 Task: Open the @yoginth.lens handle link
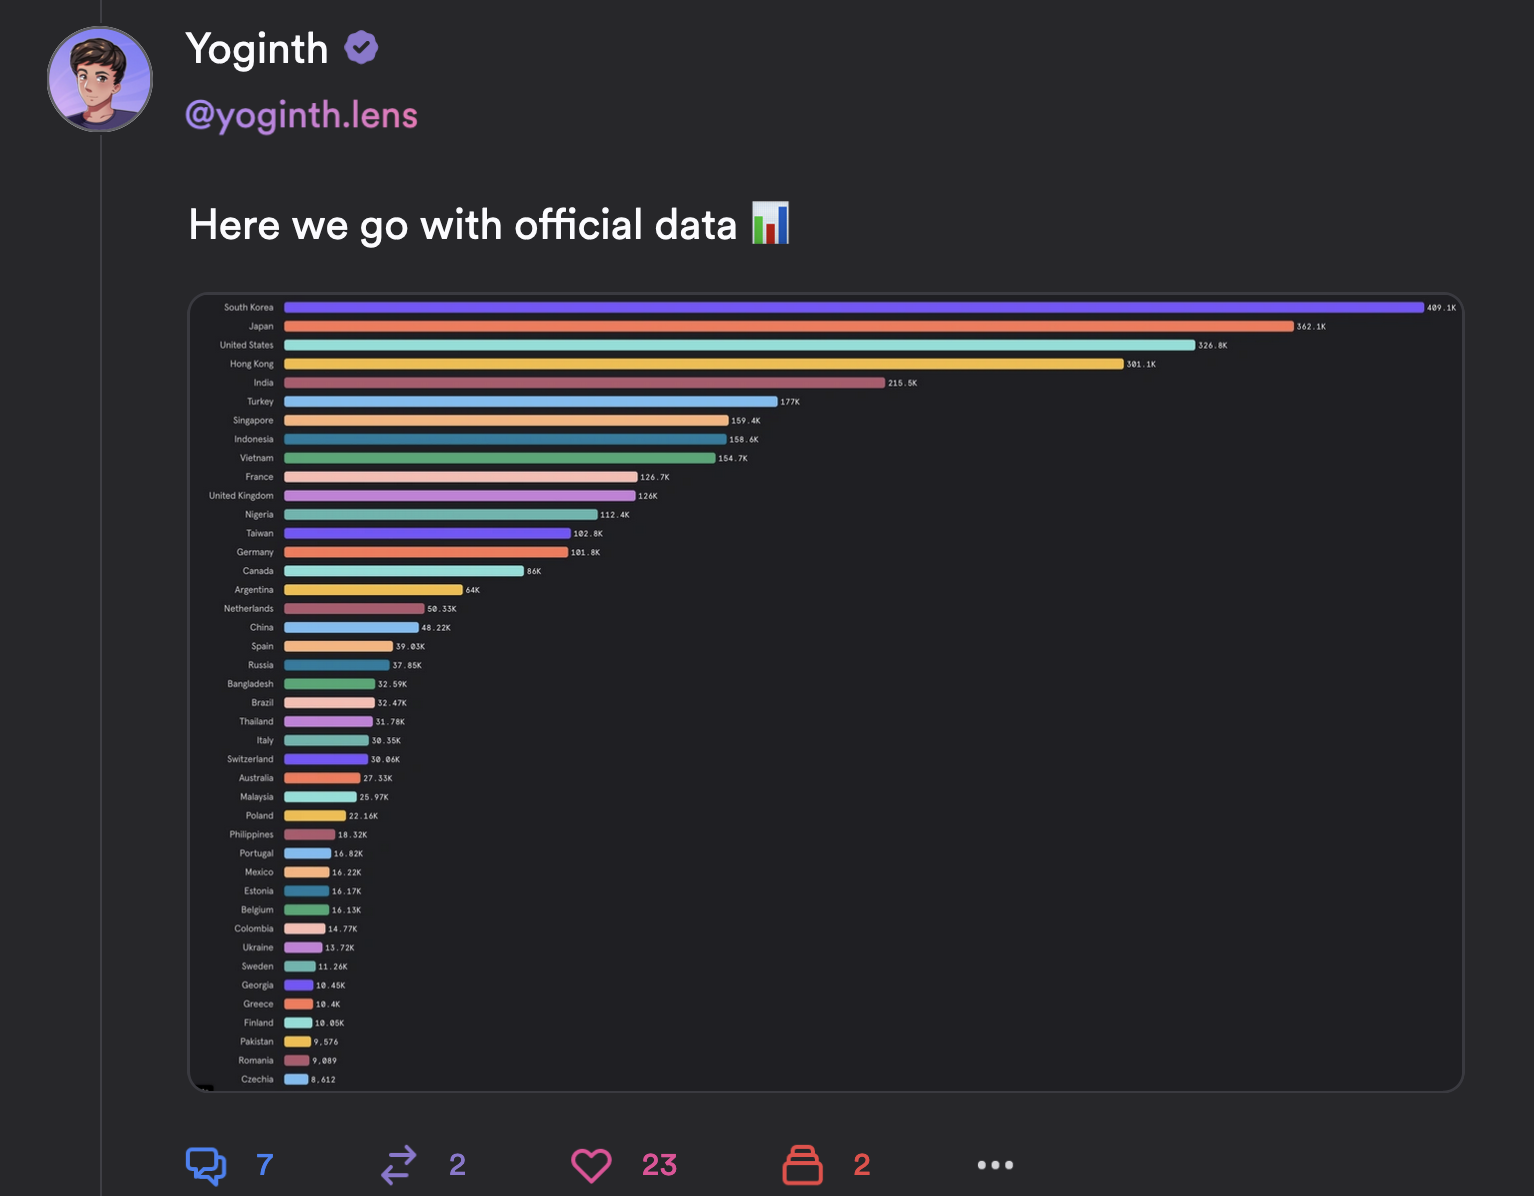pyautogui.click(x=302, y=115)
